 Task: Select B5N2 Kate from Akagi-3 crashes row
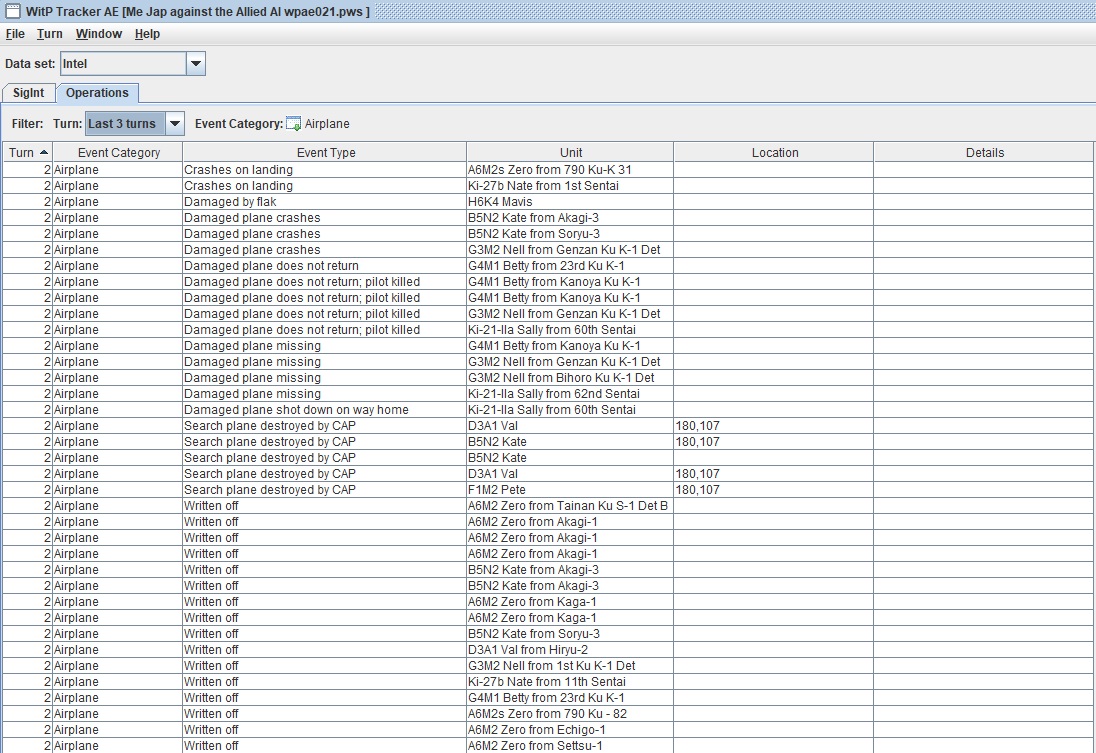[x=548, y=218]
